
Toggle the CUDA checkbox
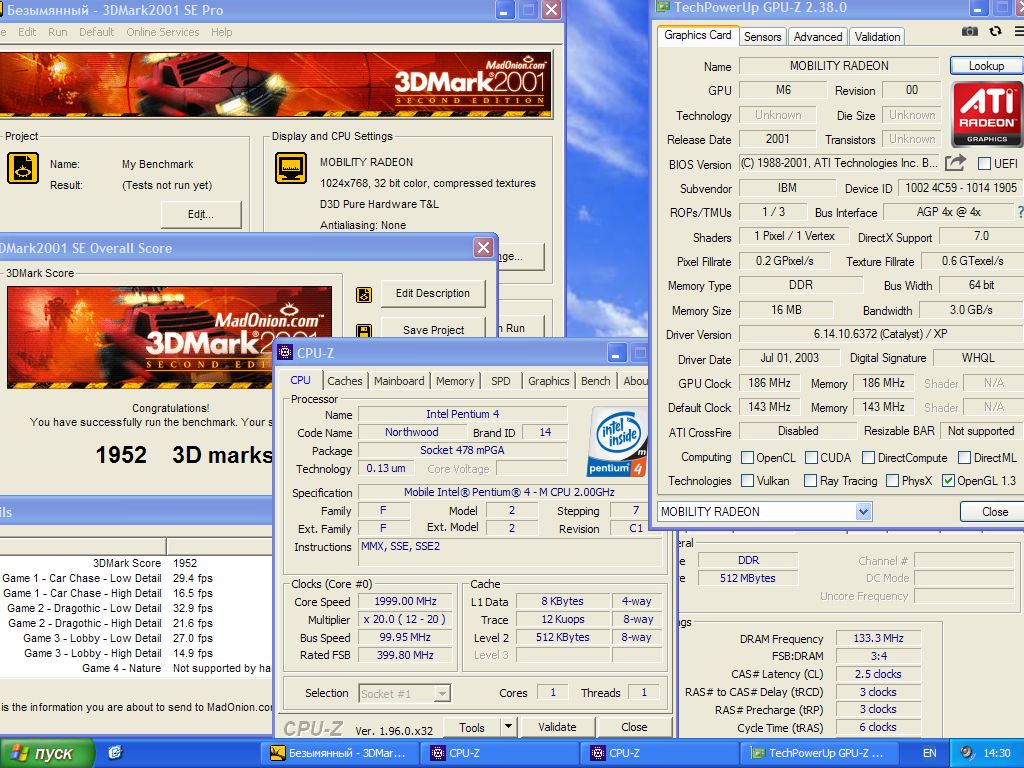click(x=811, y=458)
